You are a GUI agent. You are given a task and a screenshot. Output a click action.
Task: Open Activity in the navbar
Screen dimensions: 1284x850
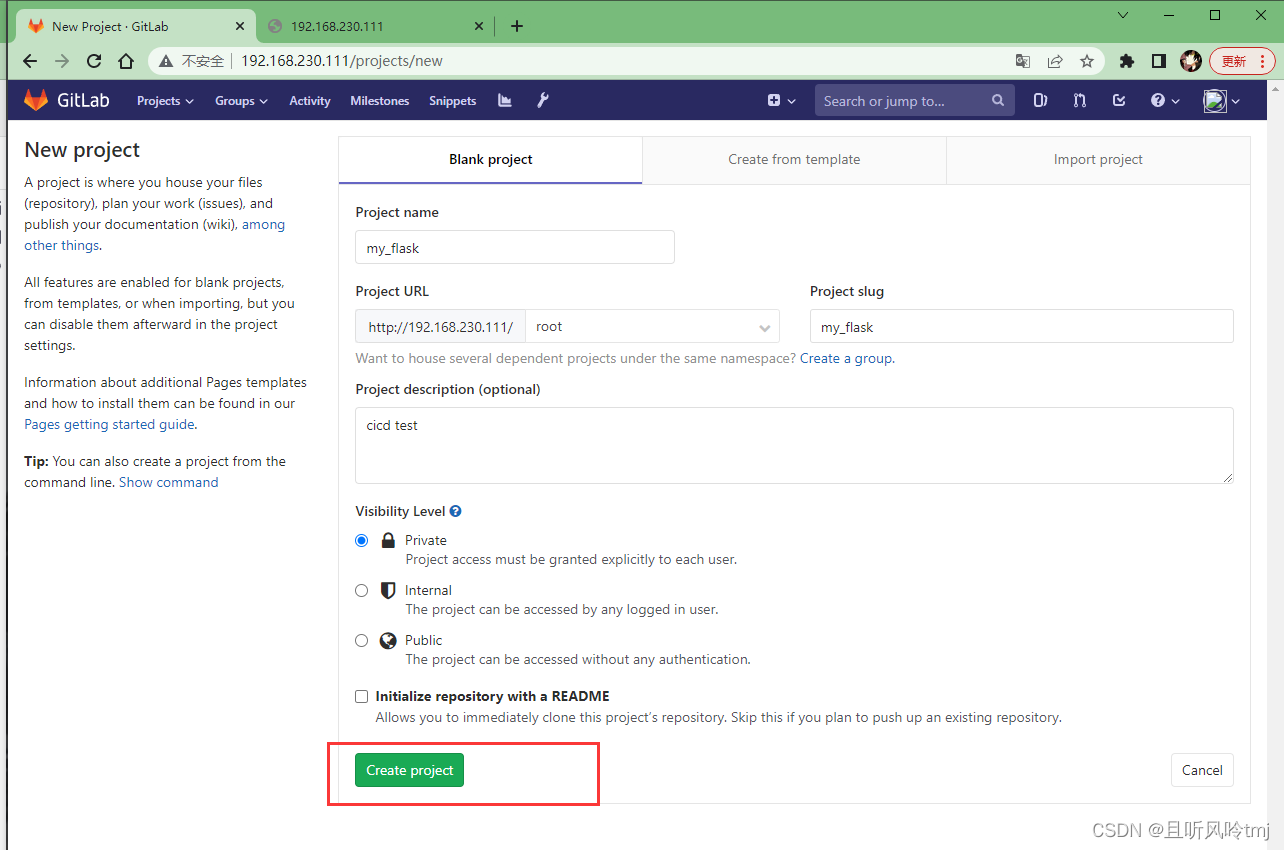coord(310,100)
